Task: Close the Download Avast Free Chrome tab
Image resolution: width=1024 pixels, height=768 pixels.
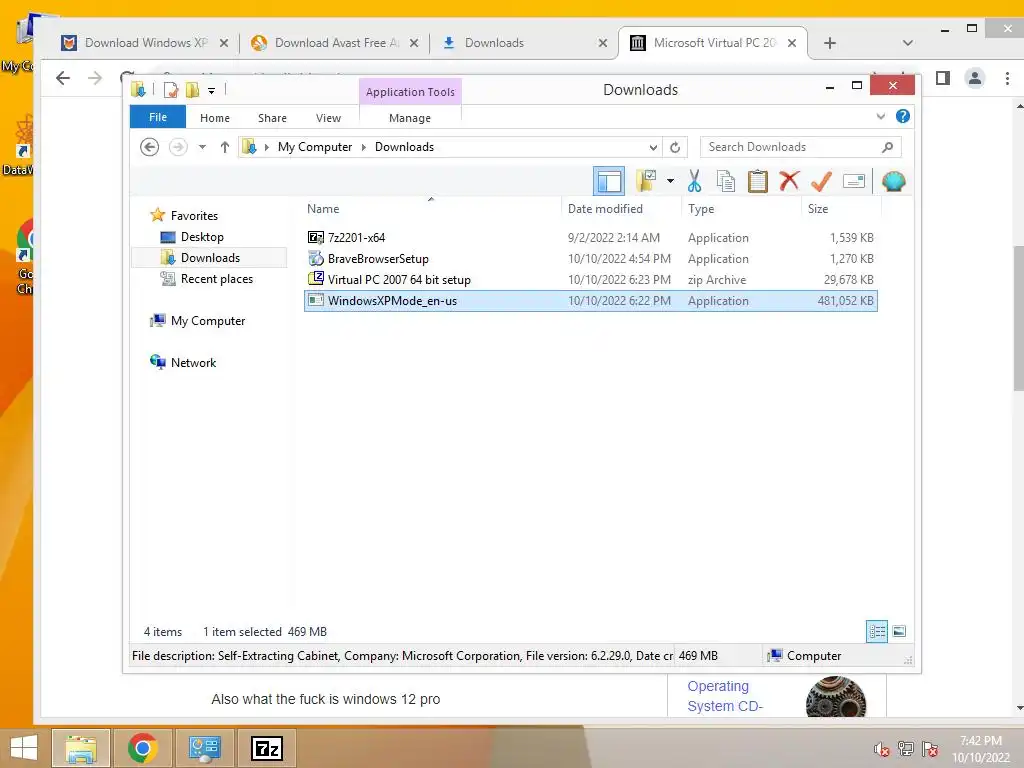Action: pyautogui.click(x=414, y=43)
